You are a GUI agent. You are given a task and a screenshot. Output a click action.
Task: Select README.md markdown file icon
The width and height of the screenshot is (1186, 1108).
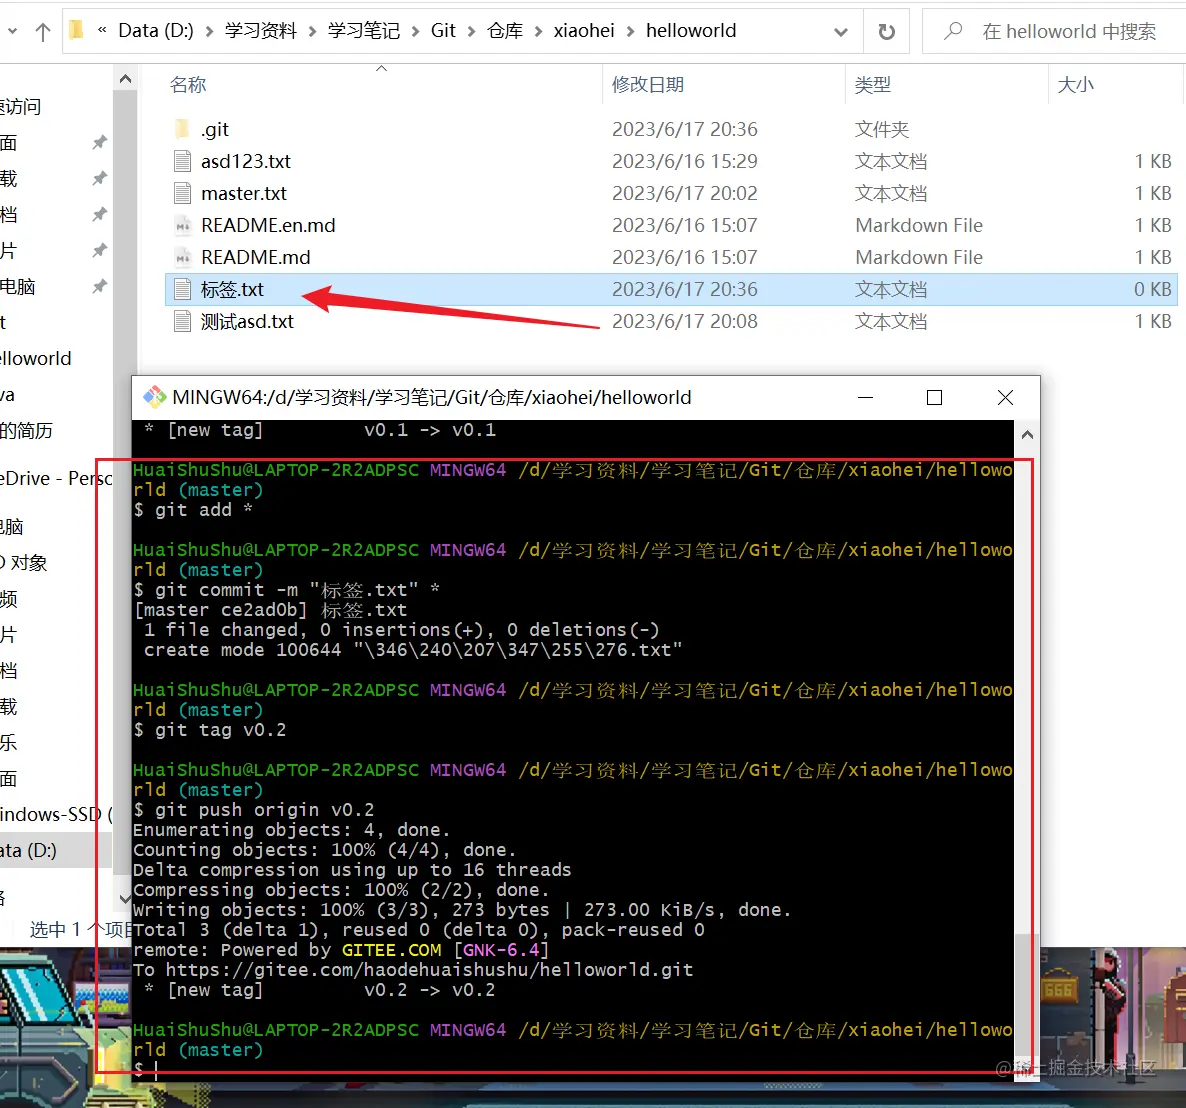[x=182, y=257]
